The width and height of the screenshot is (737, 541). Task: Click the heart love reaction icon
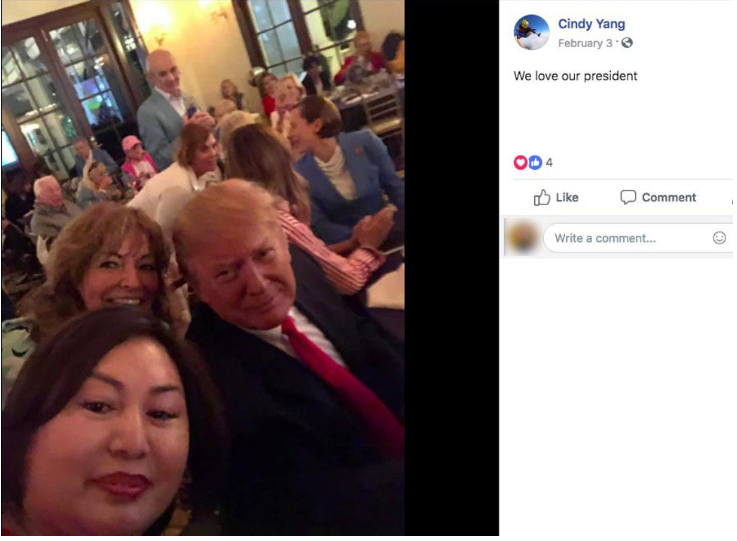coord(520,163)
